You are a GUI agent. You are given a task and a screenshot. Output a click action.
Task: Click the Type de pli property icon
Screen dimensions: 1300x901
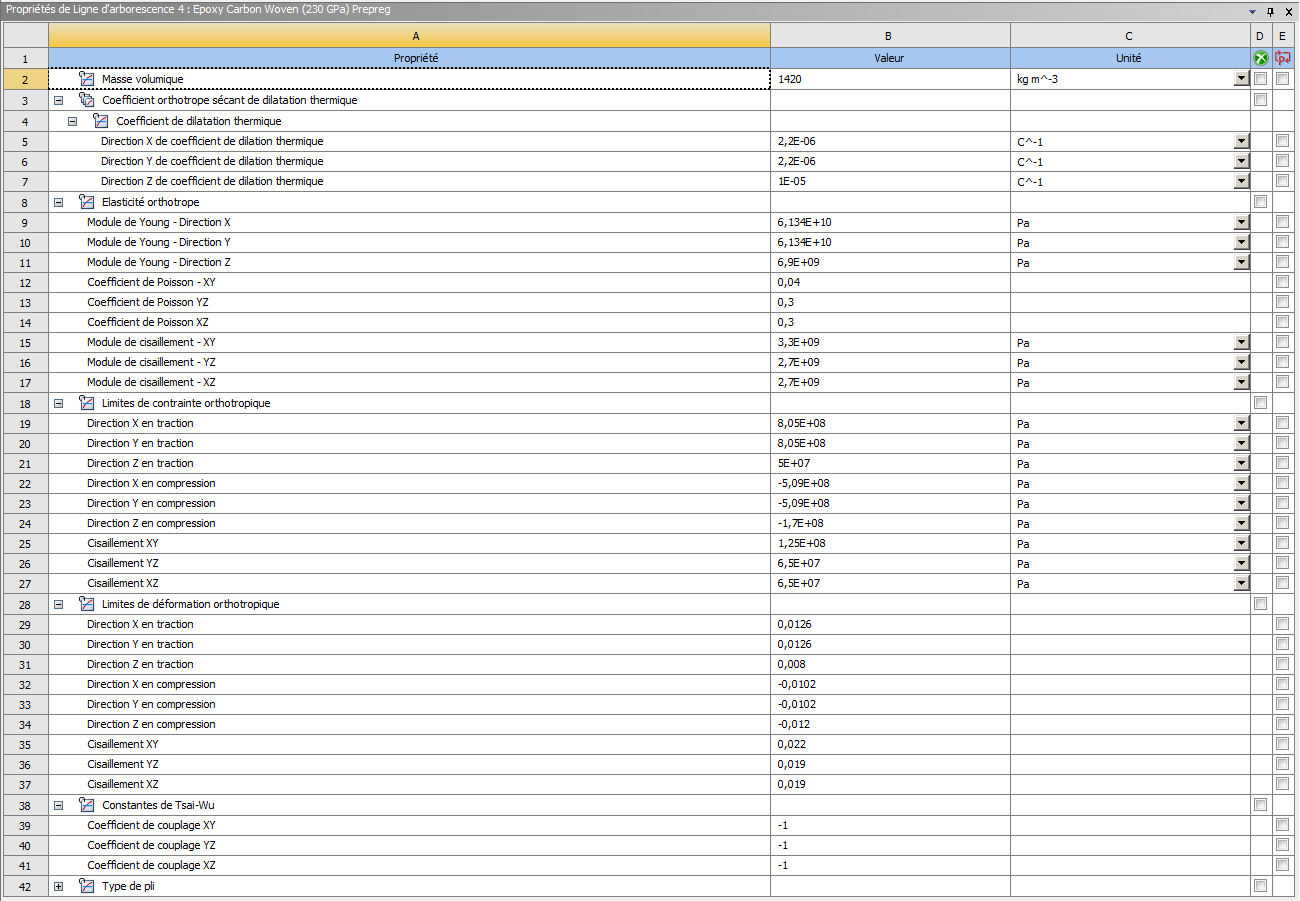click(x=87, y=886)
